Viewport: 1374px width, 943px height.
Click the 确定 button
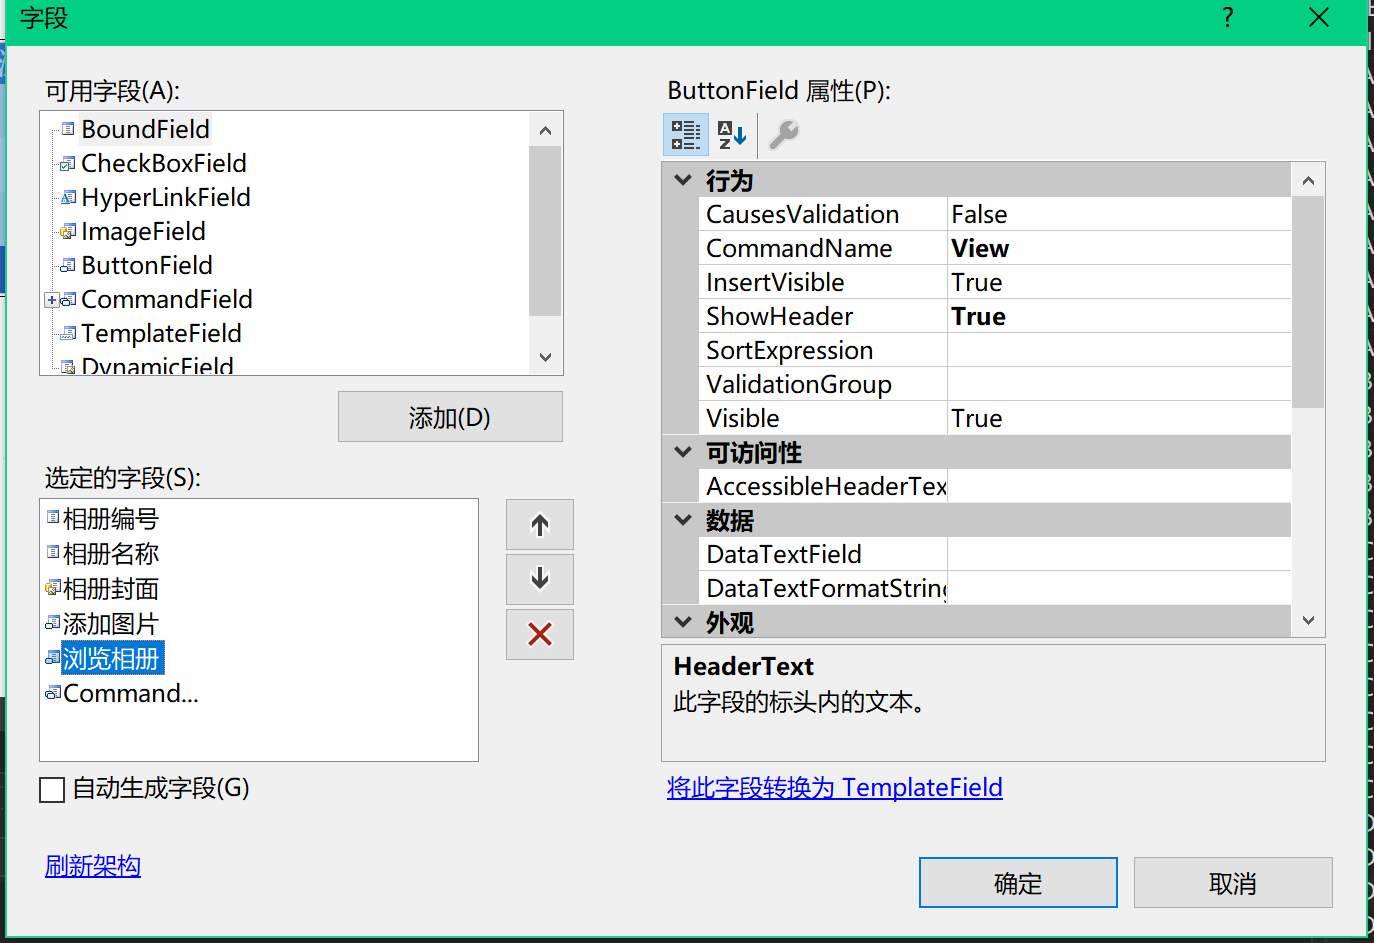1018,883
